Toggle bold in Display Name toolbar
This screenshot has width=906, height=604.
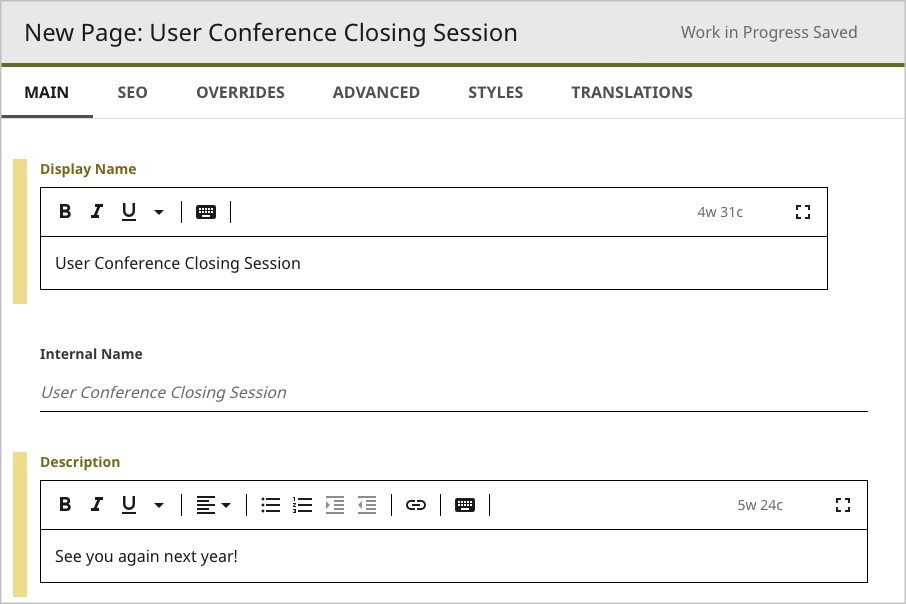tap(65, 211)
